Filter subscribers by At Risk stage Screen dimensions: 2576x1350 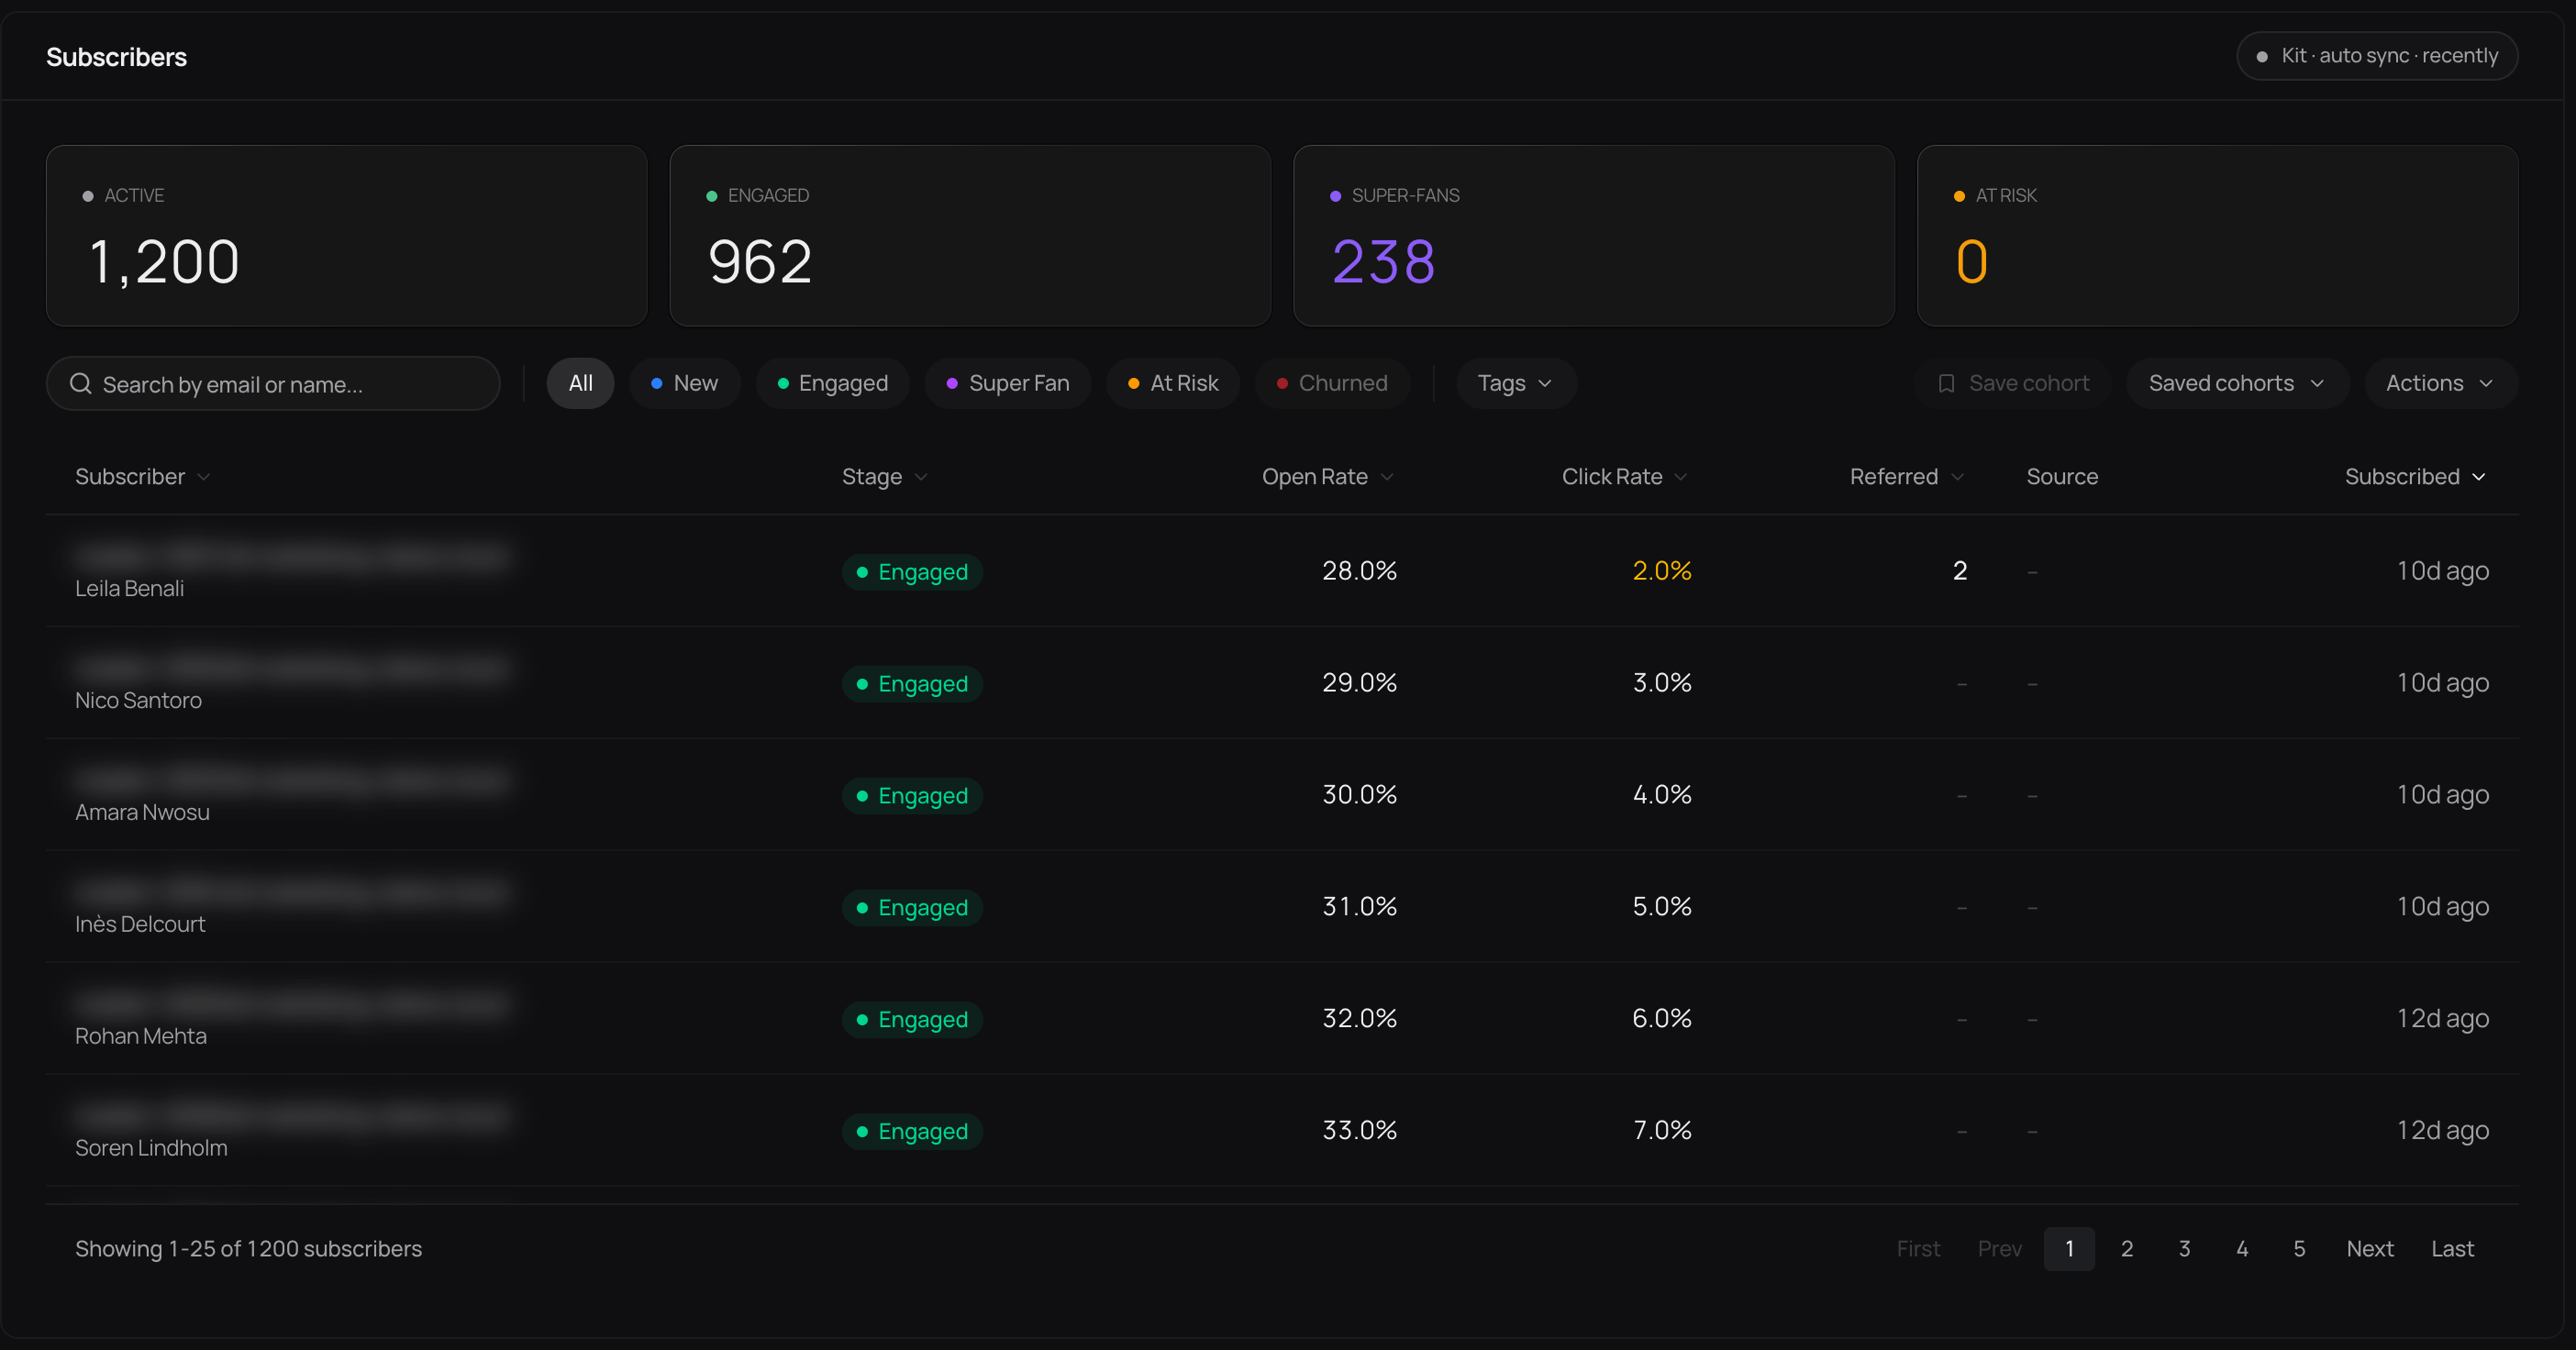[x=1173, y=384]
